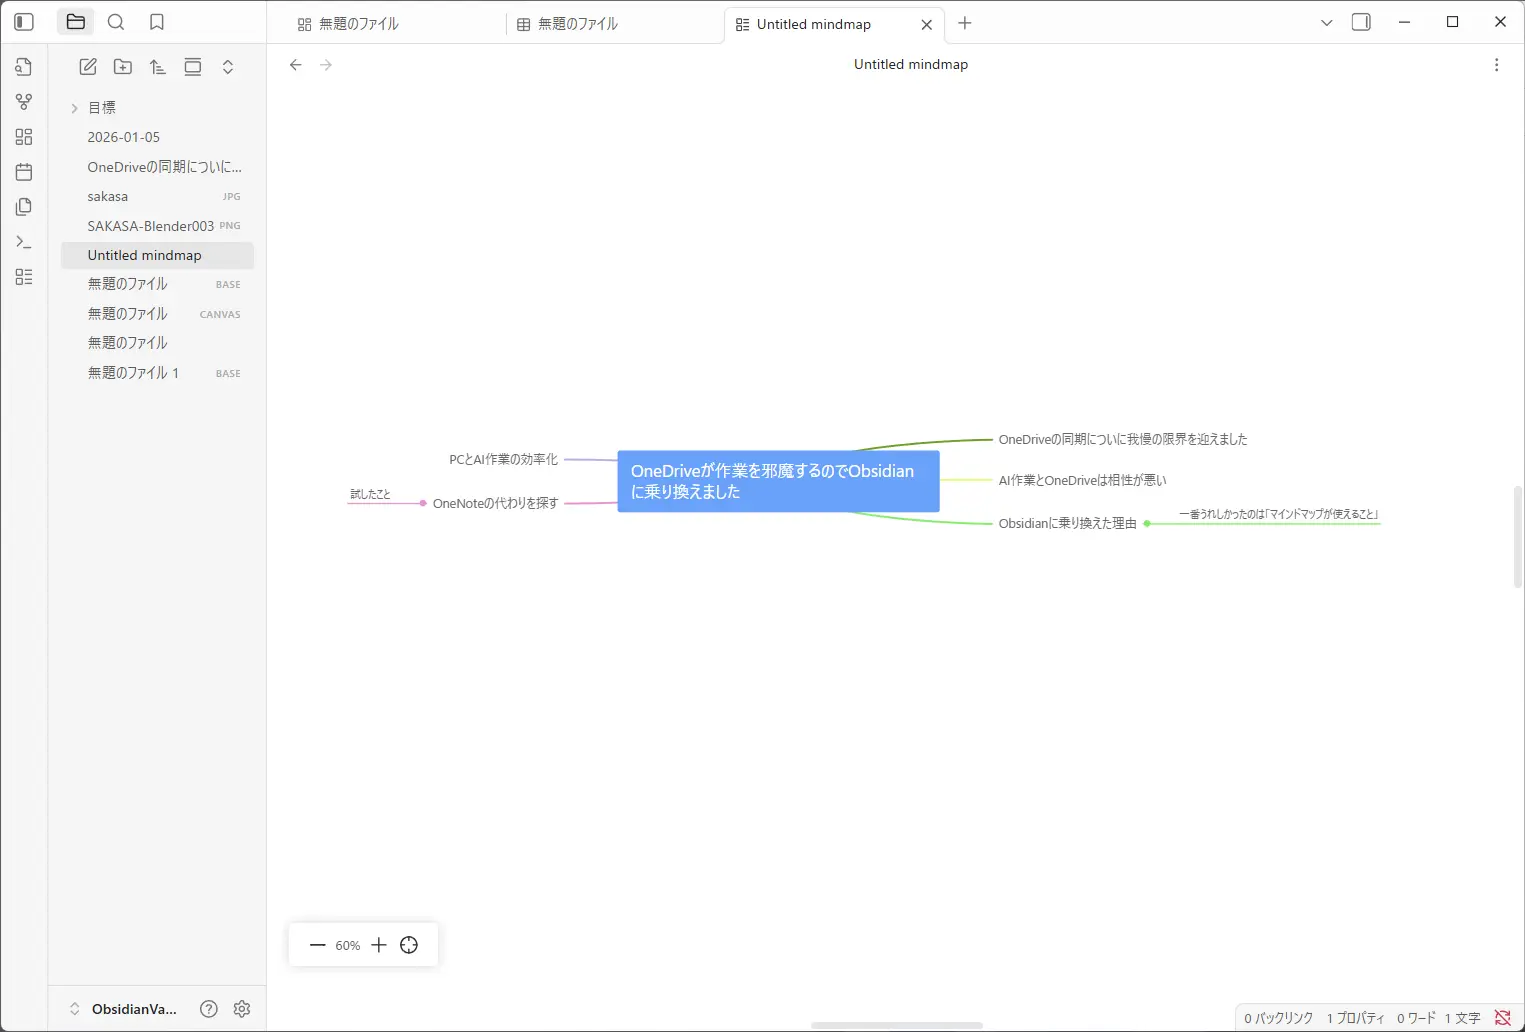Zoom in the mindmap with the plus button
1525x1032 pixels.
point(379,945)
